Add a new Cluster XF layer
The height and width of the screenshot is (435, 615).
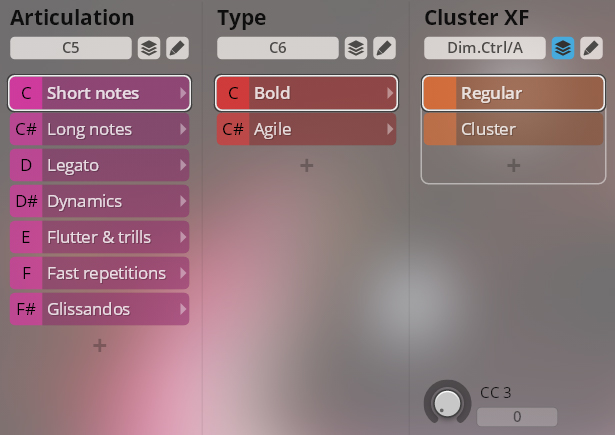click(x=513, y=166)
